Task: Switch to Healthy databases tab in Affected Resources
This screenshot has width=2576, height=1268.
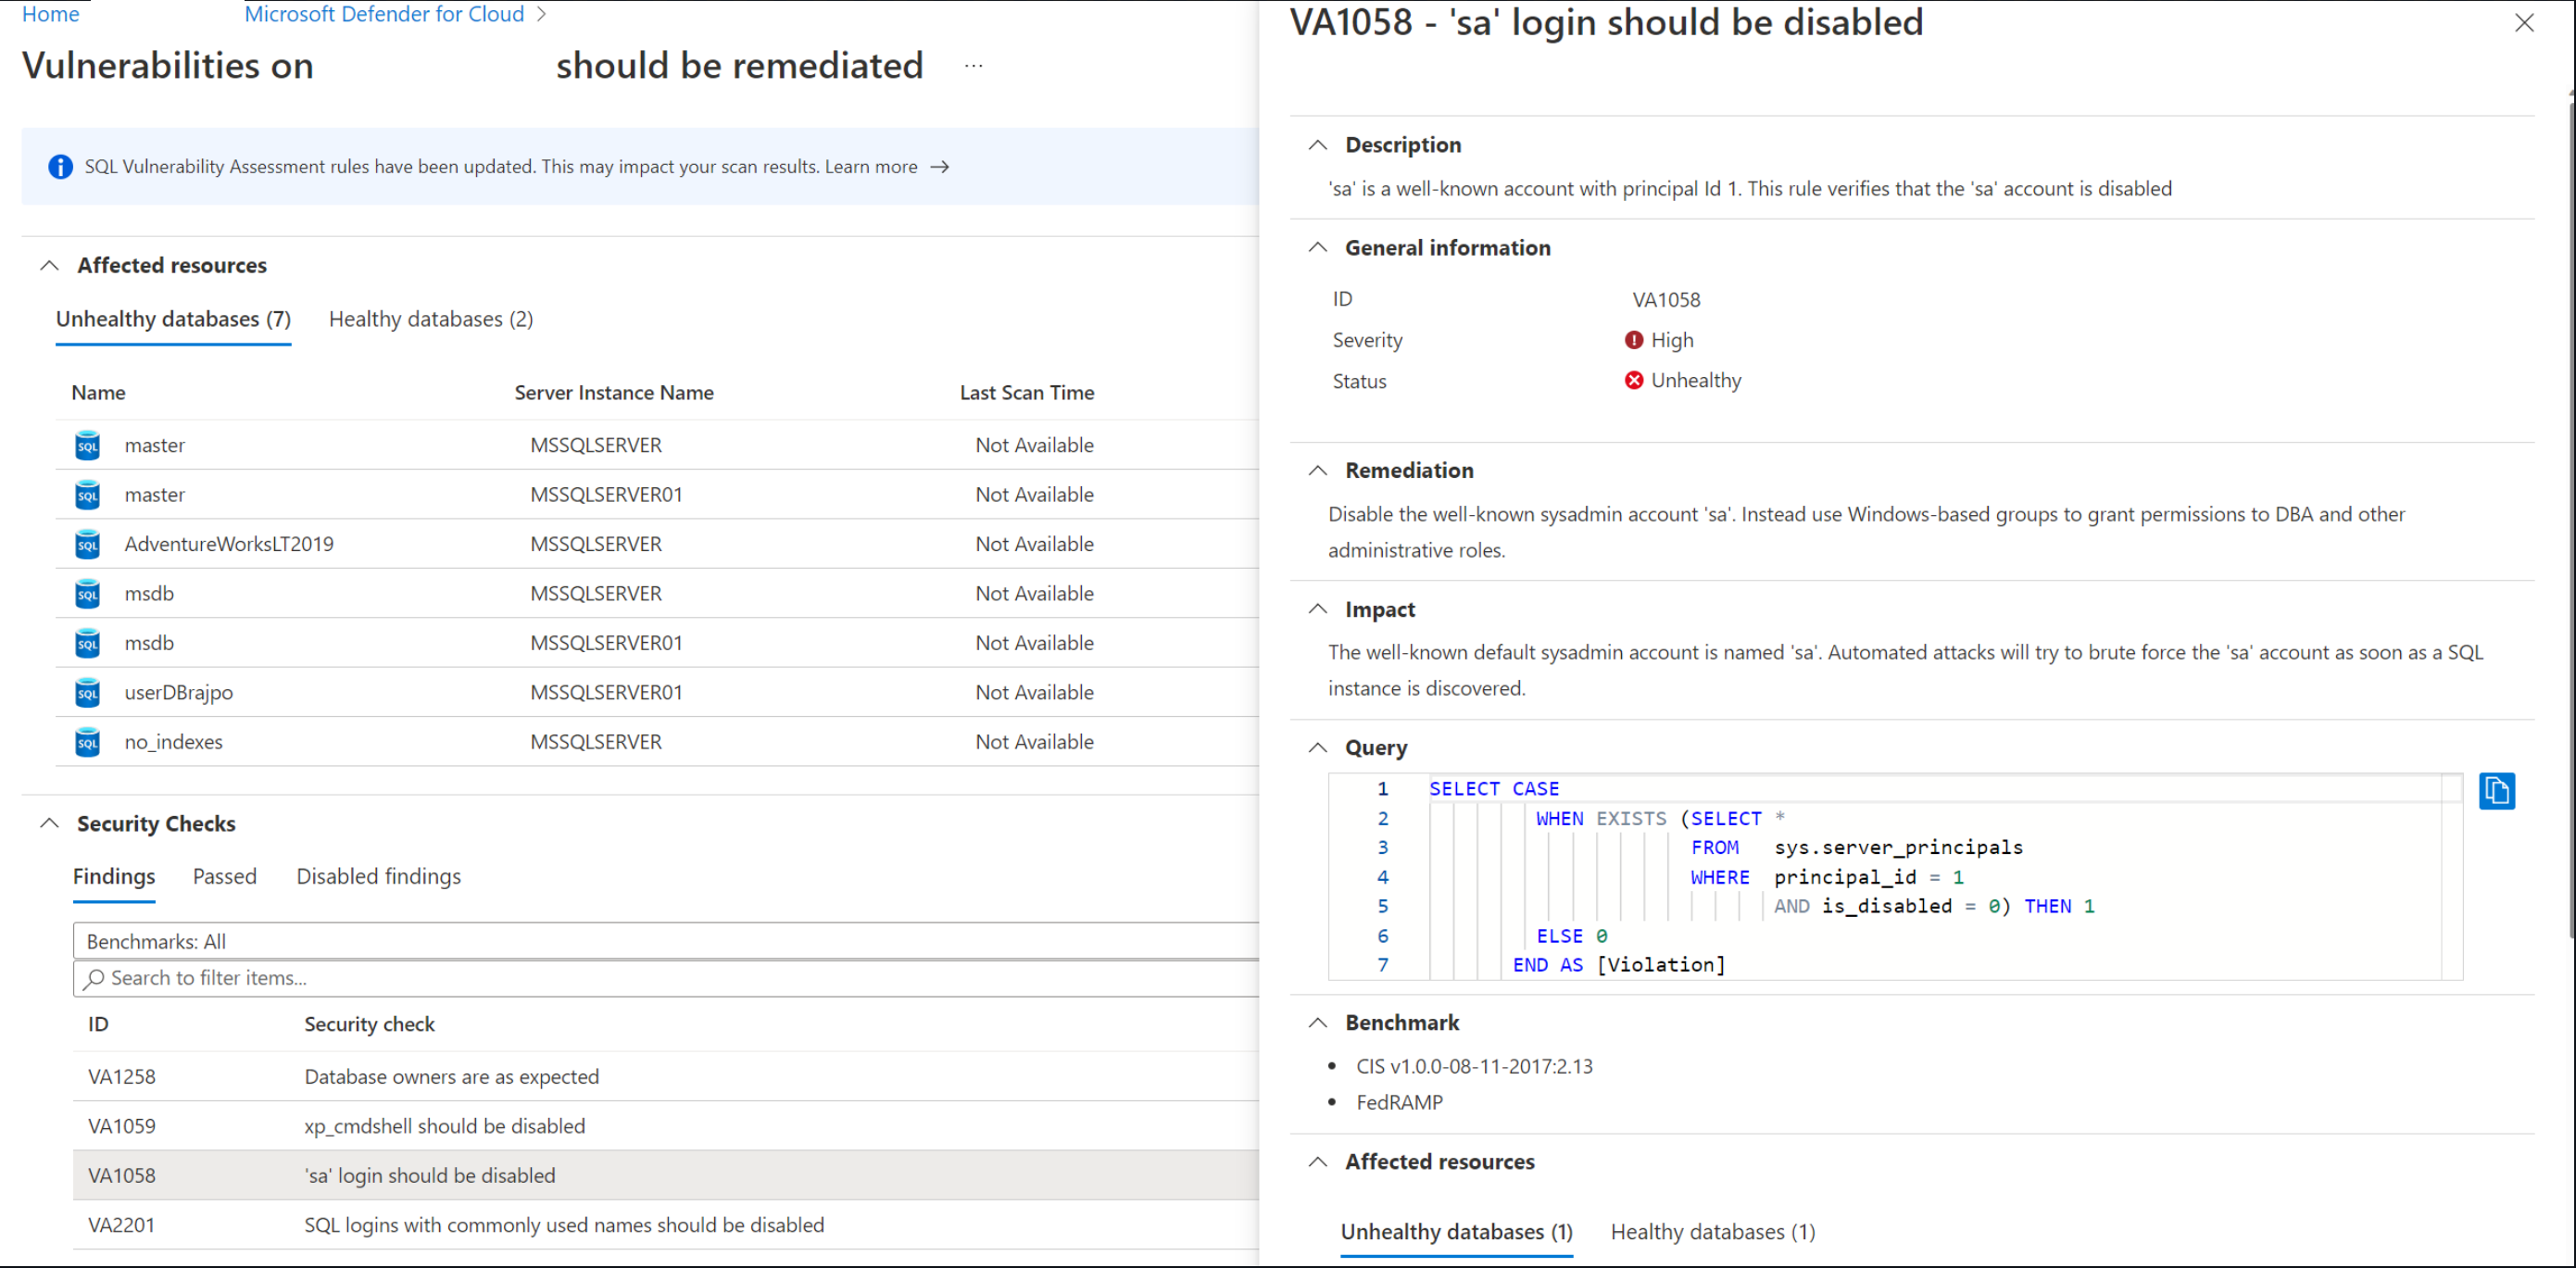Action: pos(431,319)
